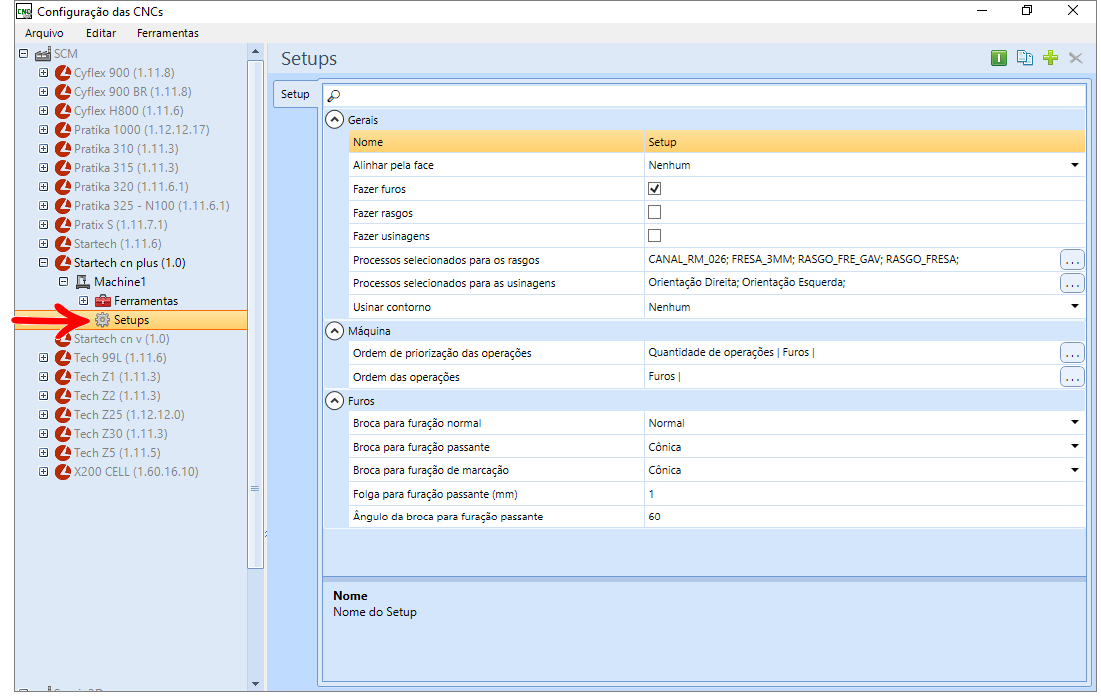Click tree scrollbar up arrow
The height and width of the screenshot is (696, 1101).
(x=256, y=51)
